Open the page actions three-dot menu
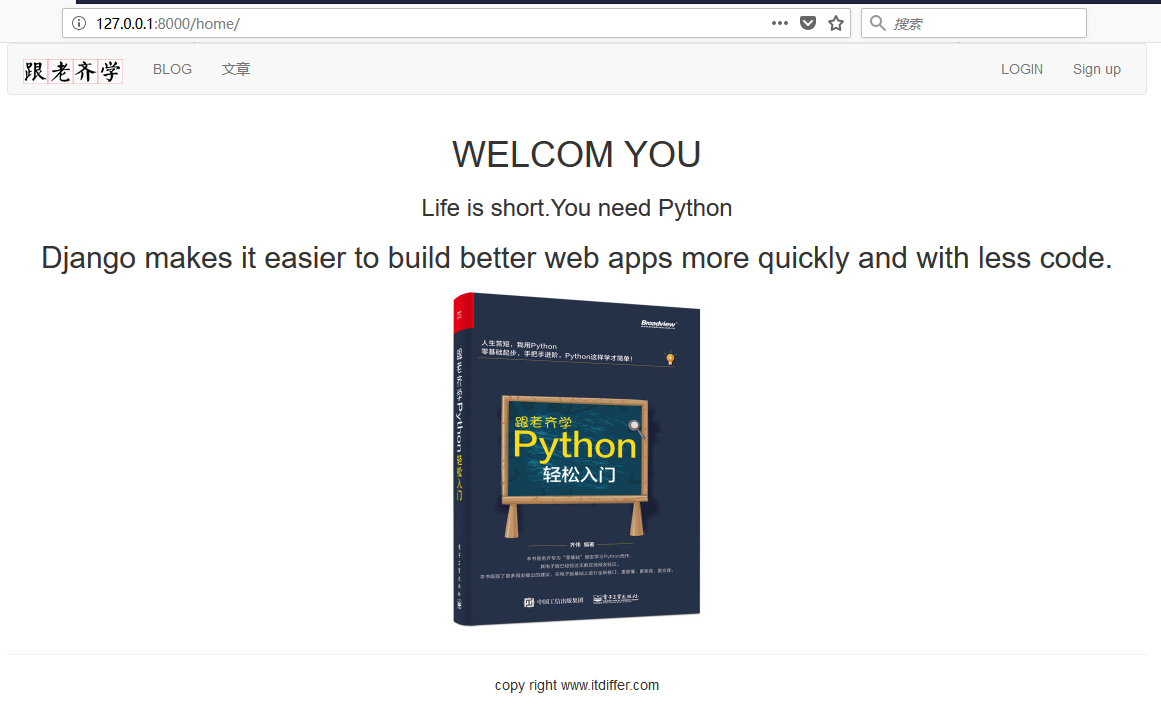 point(780,23)
